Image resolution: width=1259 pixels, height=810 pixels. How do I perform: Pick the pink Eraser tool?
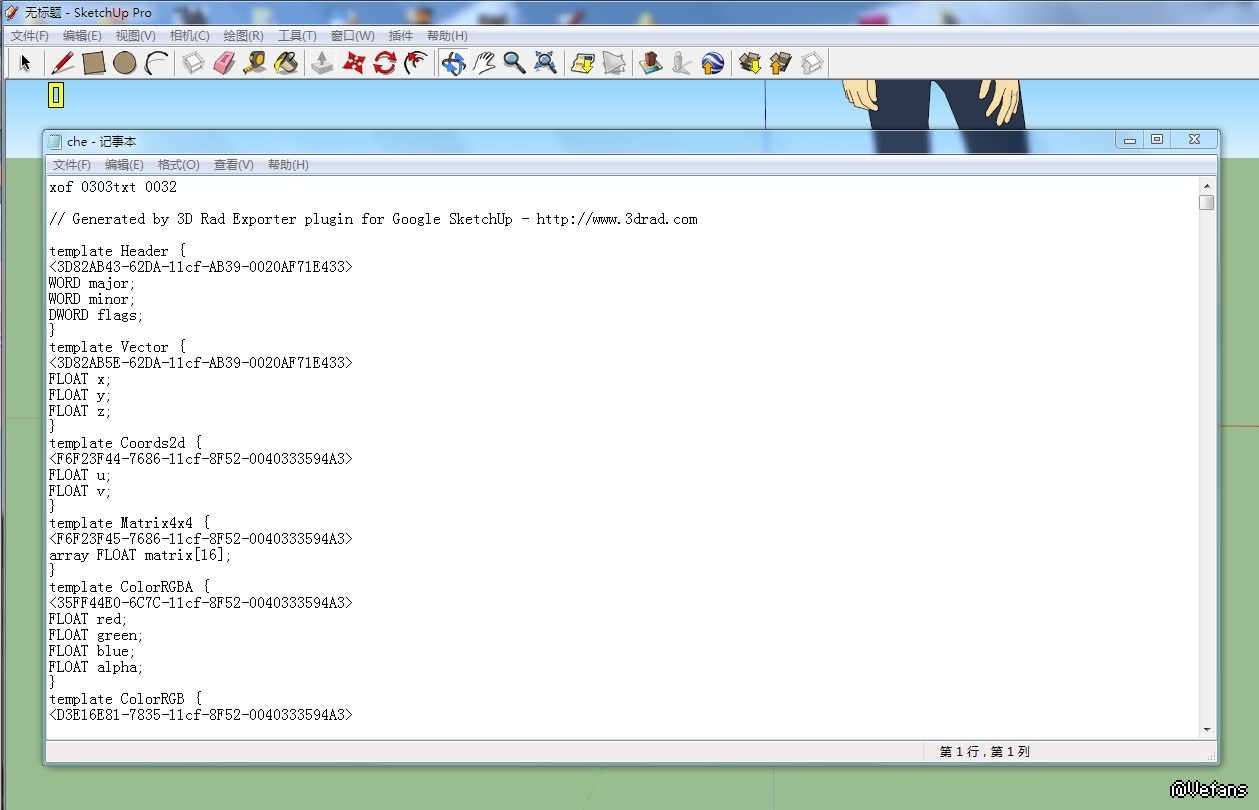pyautogui.click(x=224, y=63)
